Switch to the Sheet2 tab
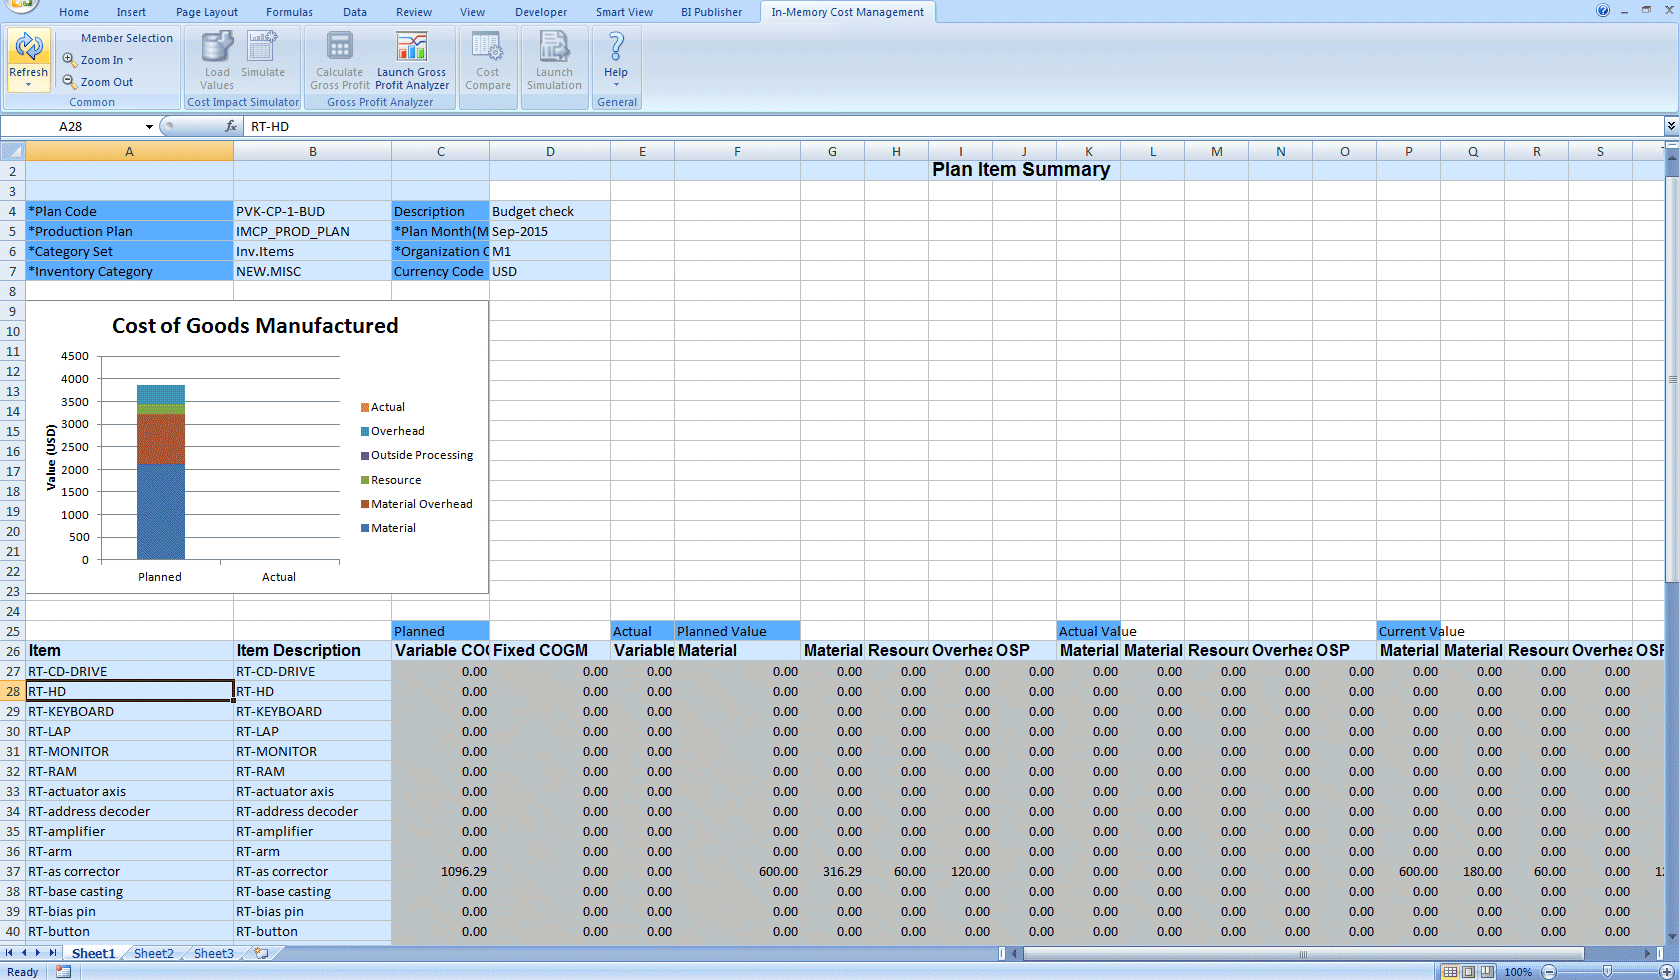The height and width of the screenshot is (980, 1679). coord(154,953)
